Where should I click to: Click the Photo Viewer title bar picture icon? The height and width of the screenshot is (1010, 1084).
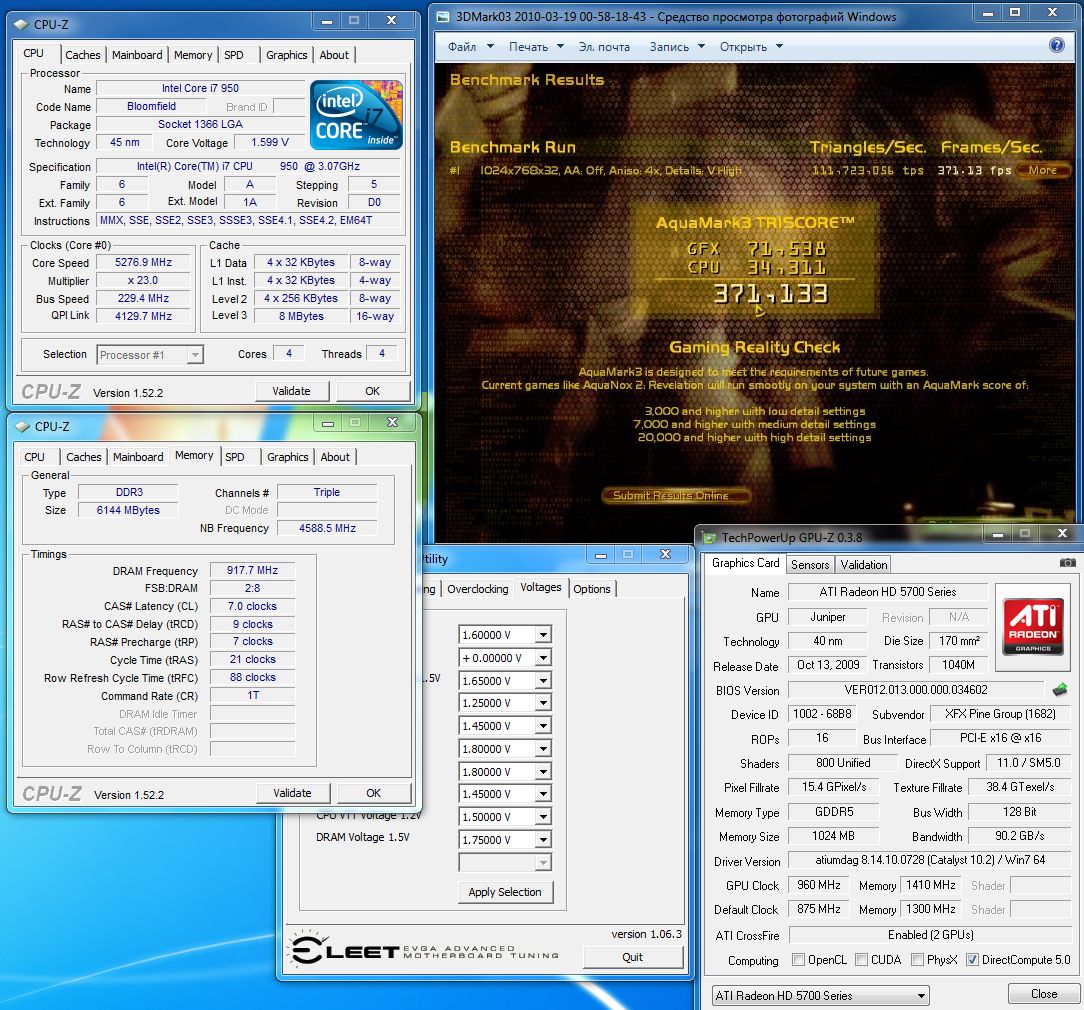(443, 17)
